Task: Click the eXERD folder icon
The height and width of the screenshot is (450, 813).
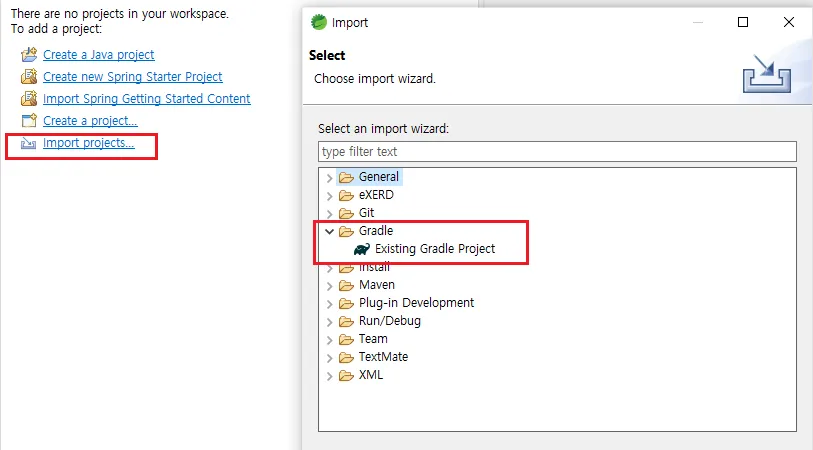Action: [x=346, y=196]
